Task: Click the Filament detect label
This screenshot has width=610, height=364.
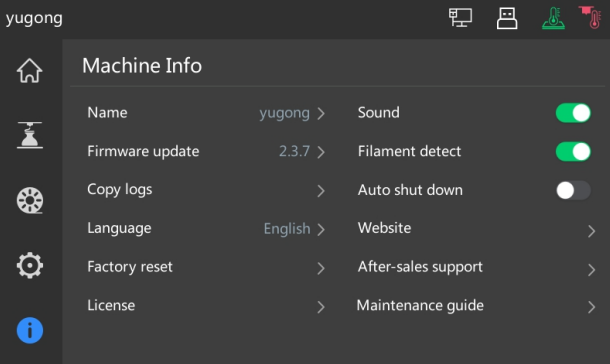Action: tap(409, 151)
